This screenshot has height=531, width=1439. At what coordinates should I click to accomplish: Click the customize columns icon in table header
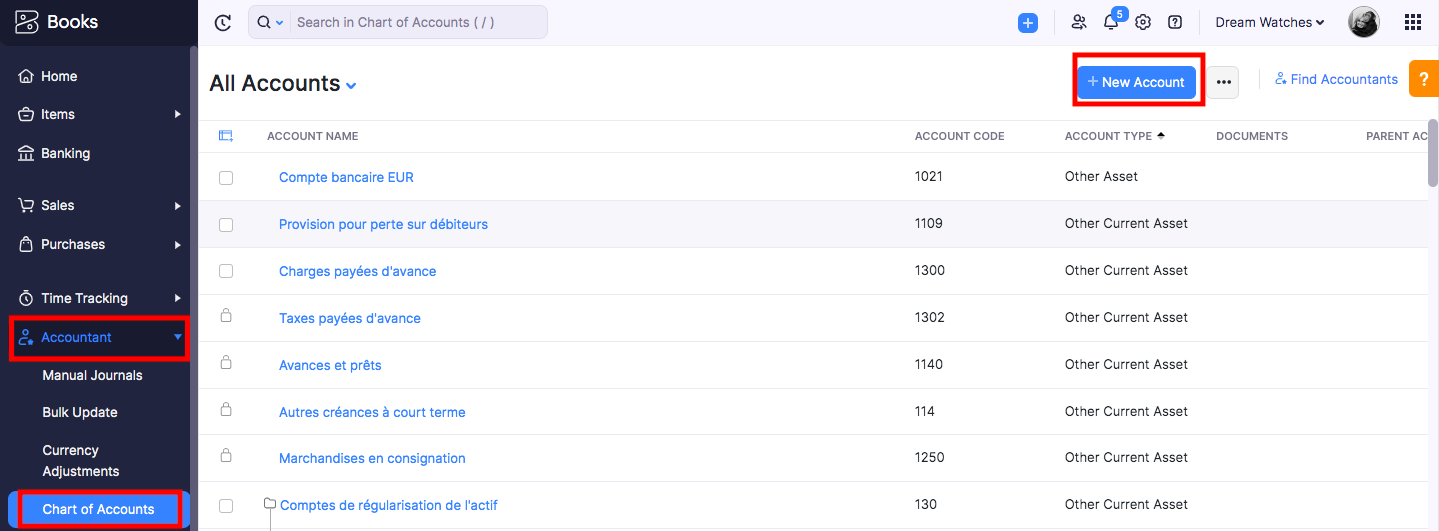click(x=226, y=136)
